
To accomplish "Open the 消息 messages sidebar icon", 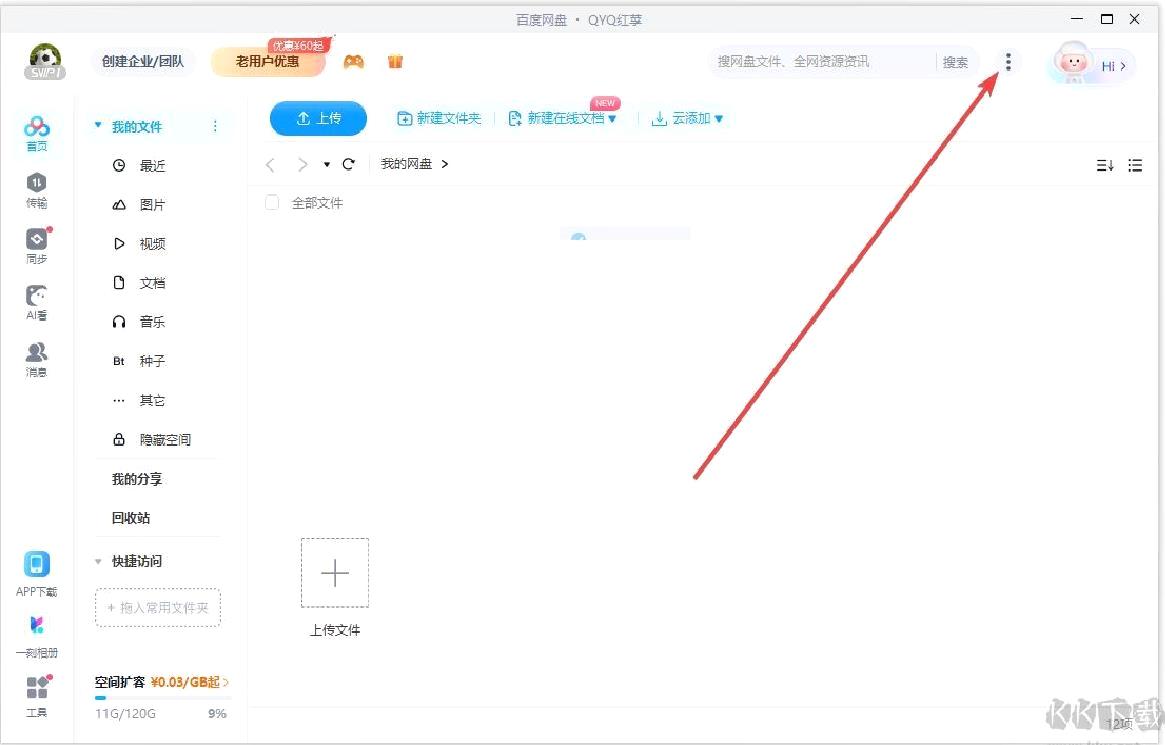I will (36, 360).
